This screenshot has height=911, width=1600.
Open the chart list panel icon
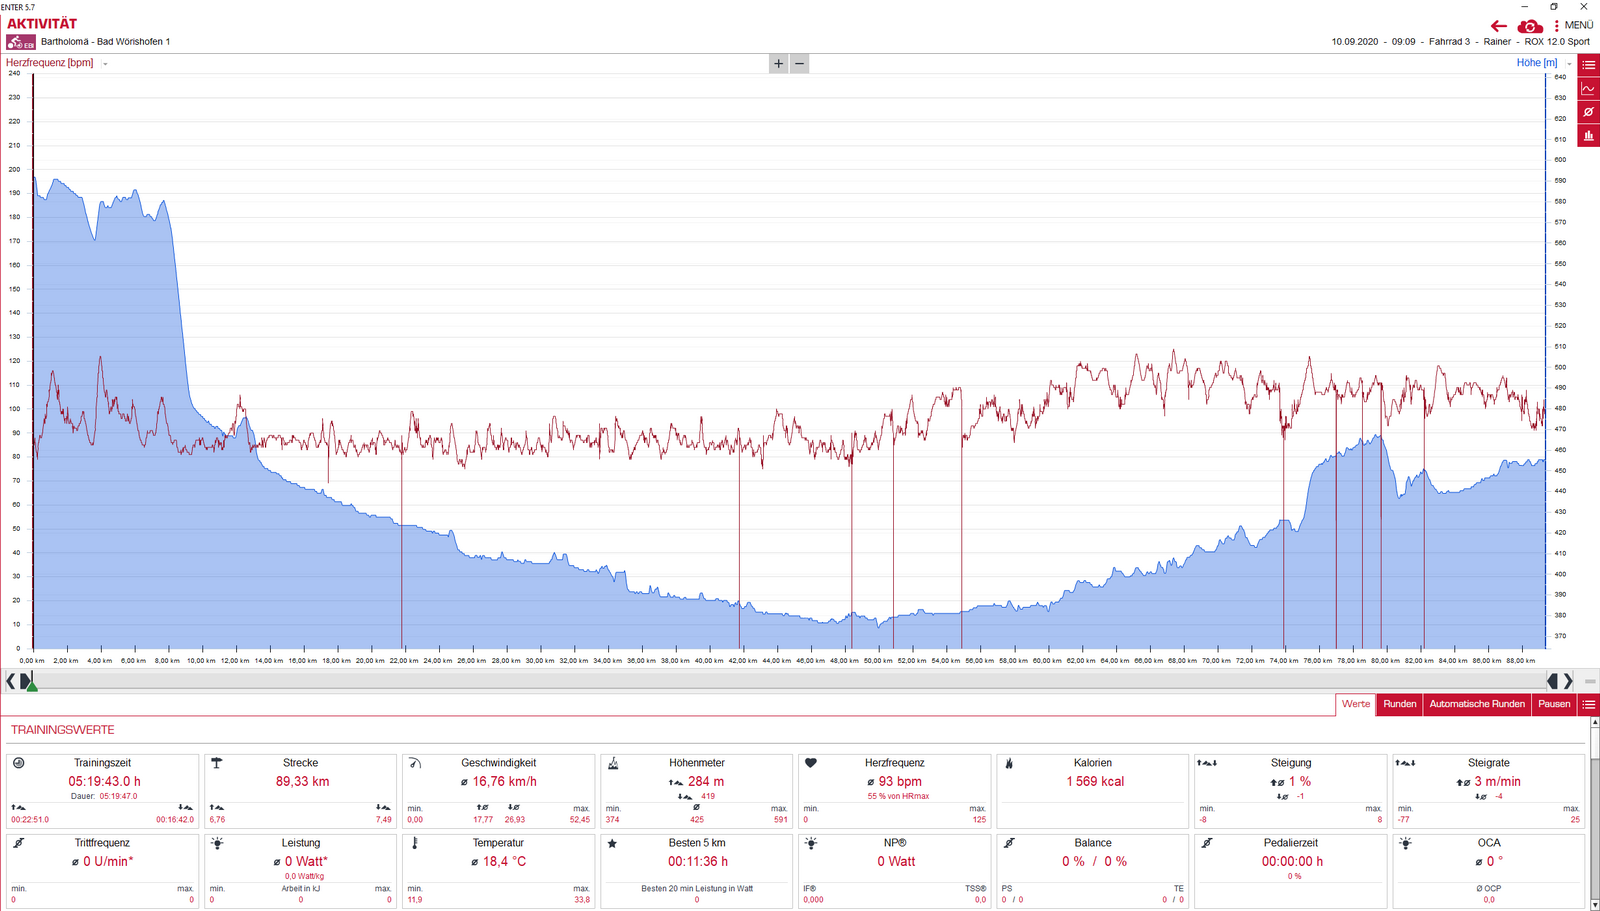click(1588, 64)
